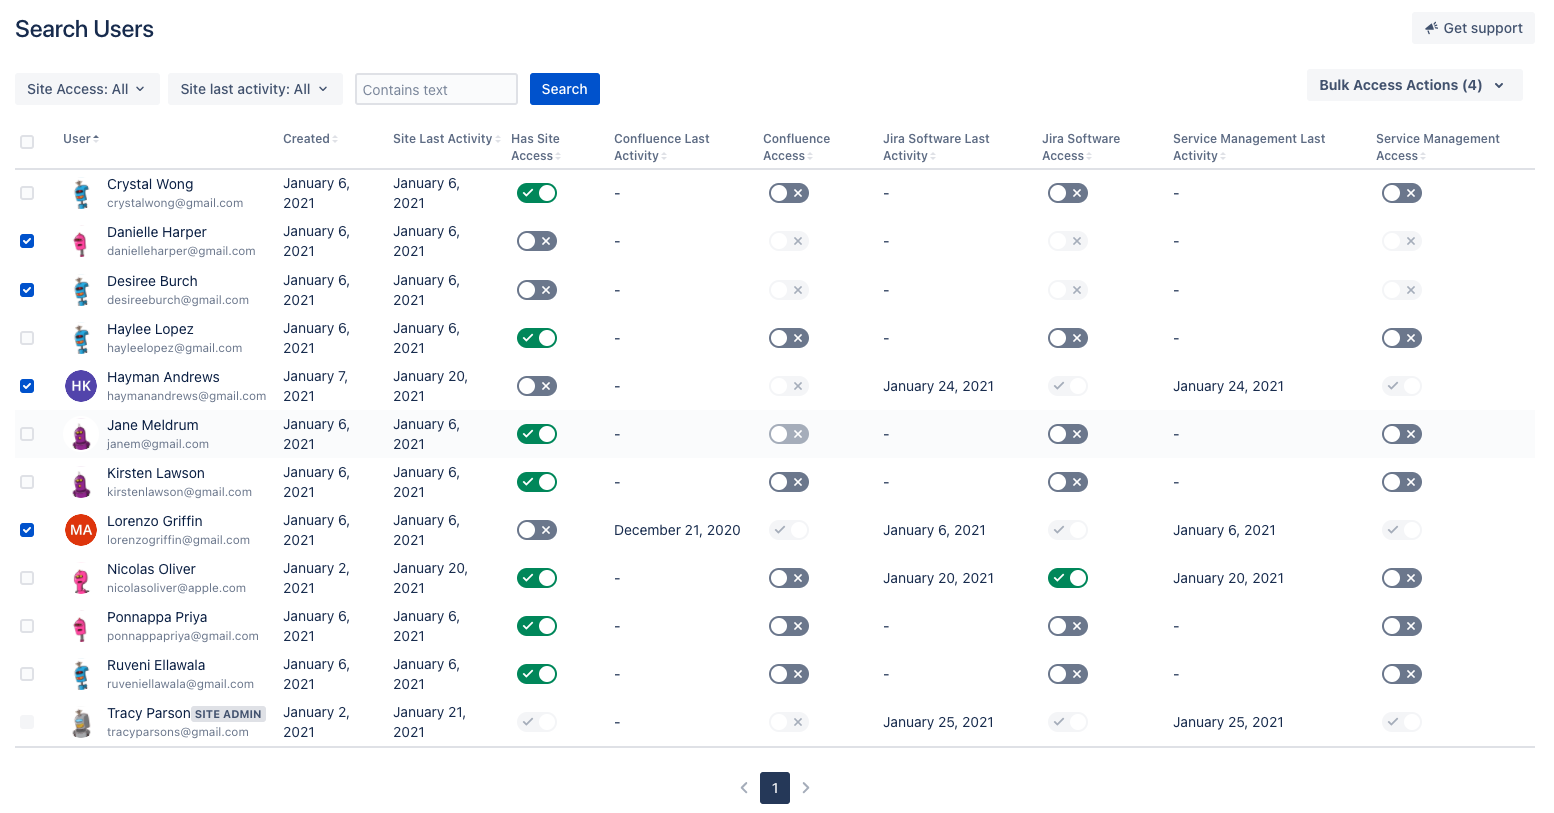Screen dimensions: 1554x813
Task: Click the megaphone icon in Get support
Action: (x=1432, y=28)
